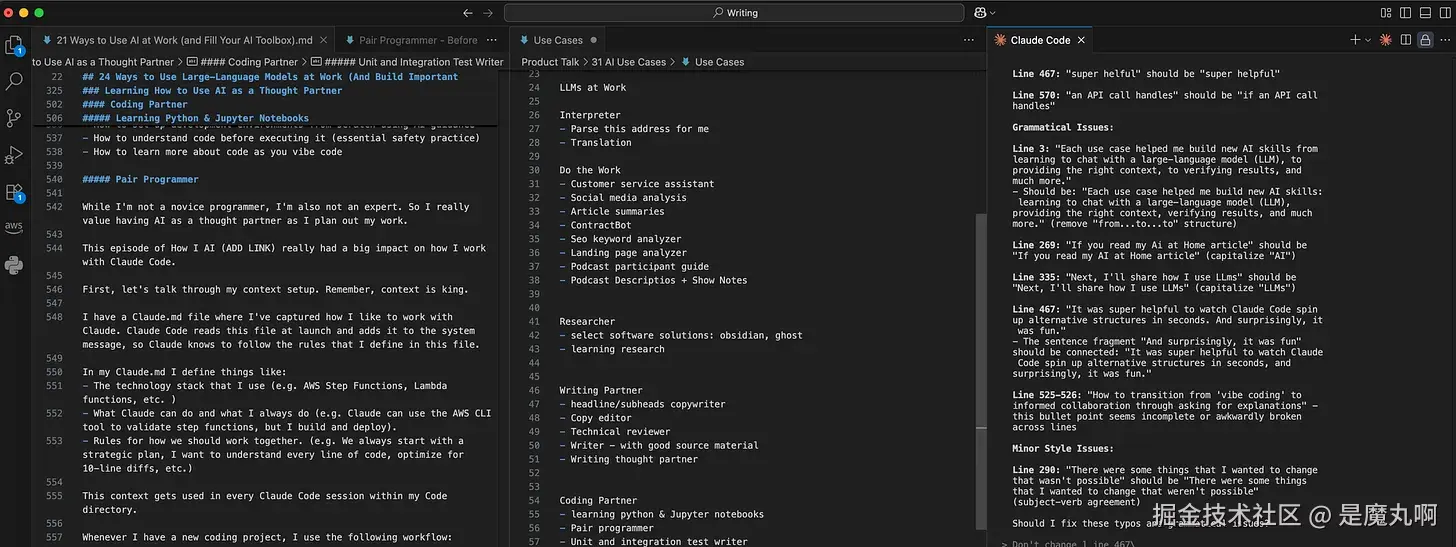Expand the Copilot menu chevron
Viewport: 1456px width, 547px height.
(x=994, y=13)
